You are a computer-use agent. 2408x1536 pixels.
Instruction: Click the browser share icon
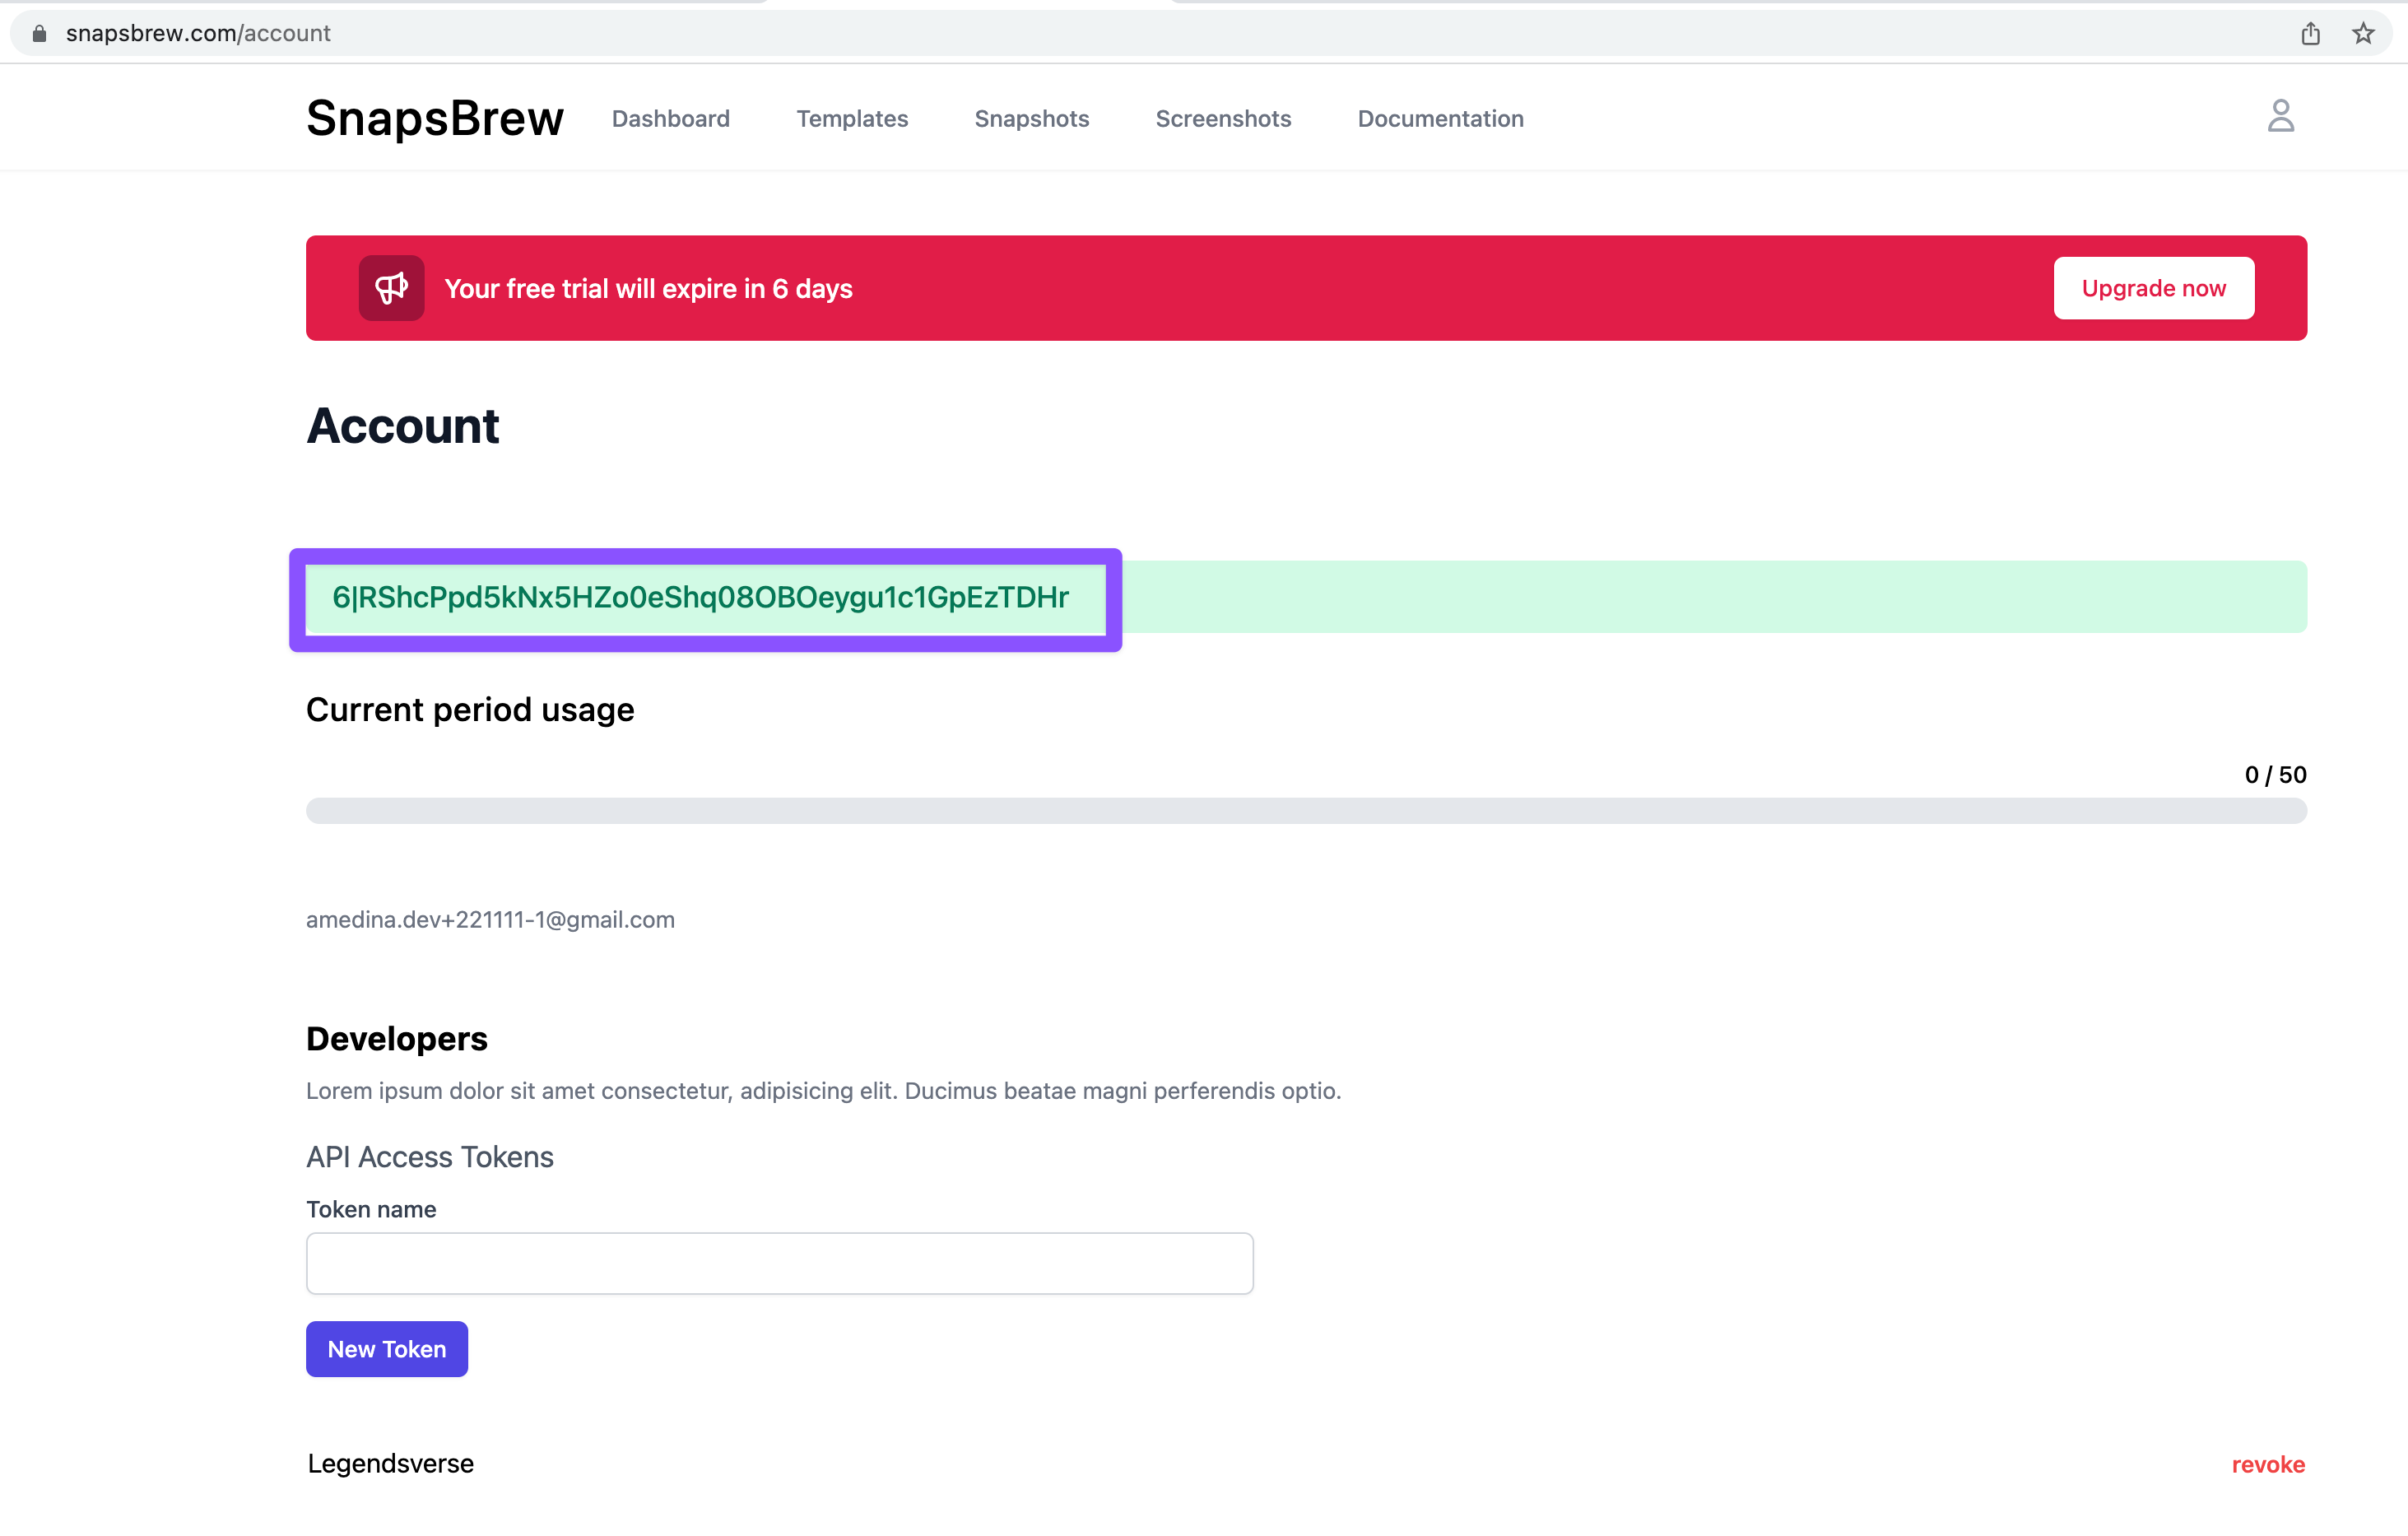pyautogui.click(x=2310, y=33)
